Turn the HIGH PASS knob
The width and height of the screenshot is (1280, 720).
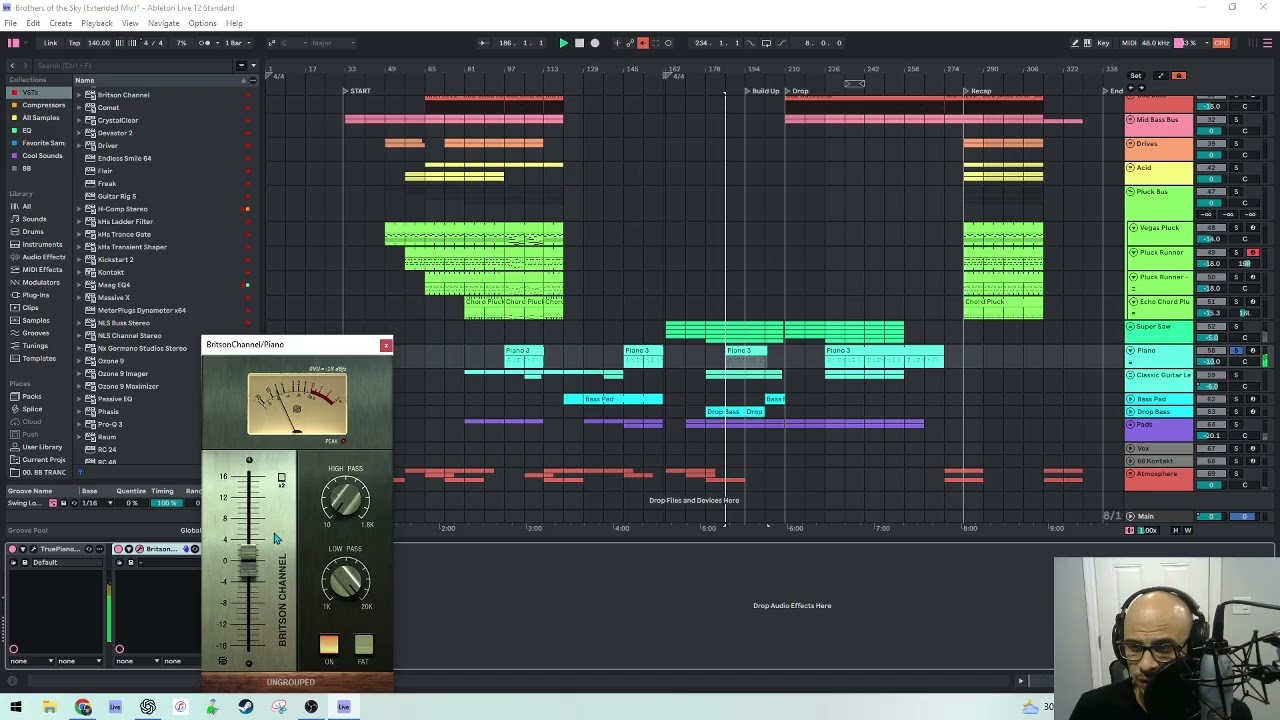pos(345,499)
